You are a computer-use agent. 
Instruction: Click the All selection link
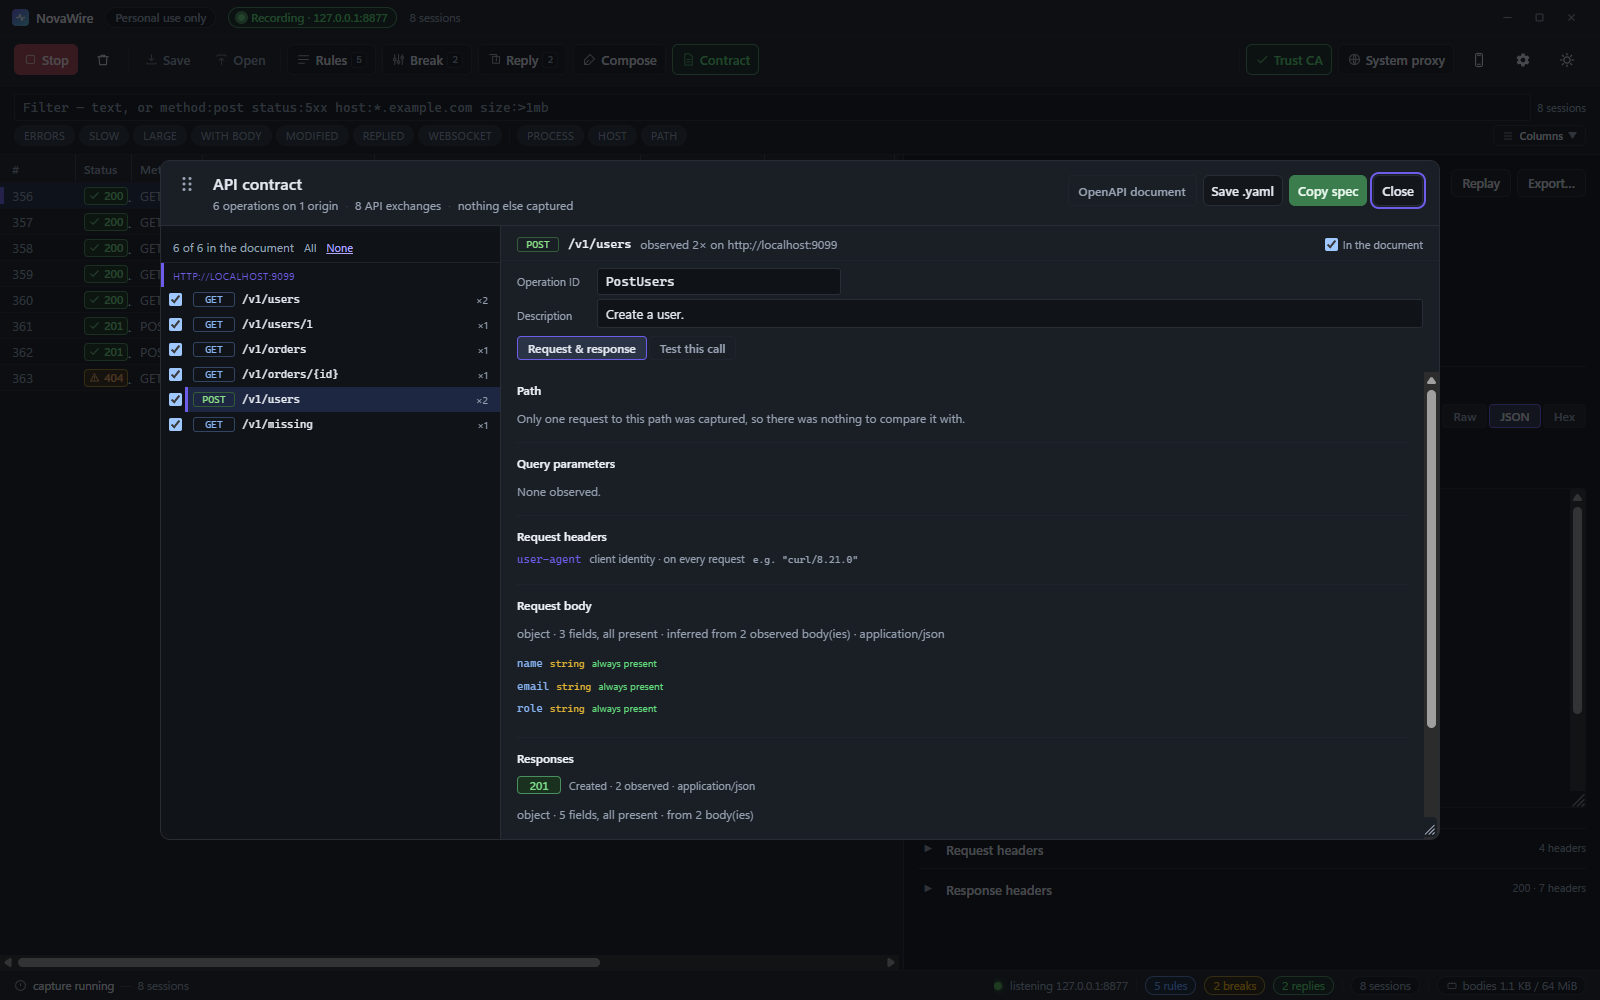pos(310,248)
